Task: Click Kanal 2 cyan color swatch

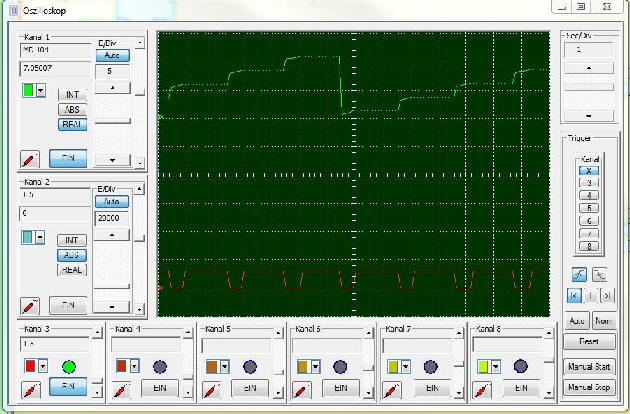Action: (x=28, y=237)
